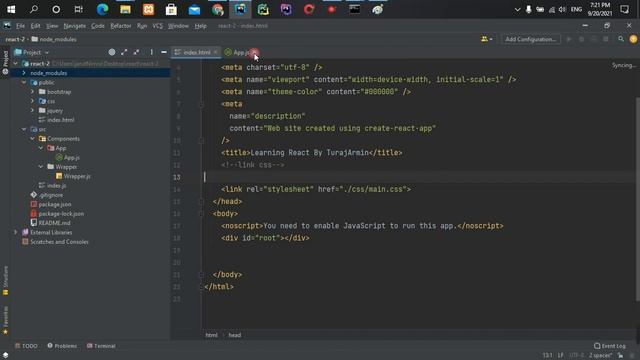Image resolution: width=640 pixels, height=360 pixels.
Task: Open File Explorer from the taskbar
Action: pyautogui.click(x=125, y=9)
